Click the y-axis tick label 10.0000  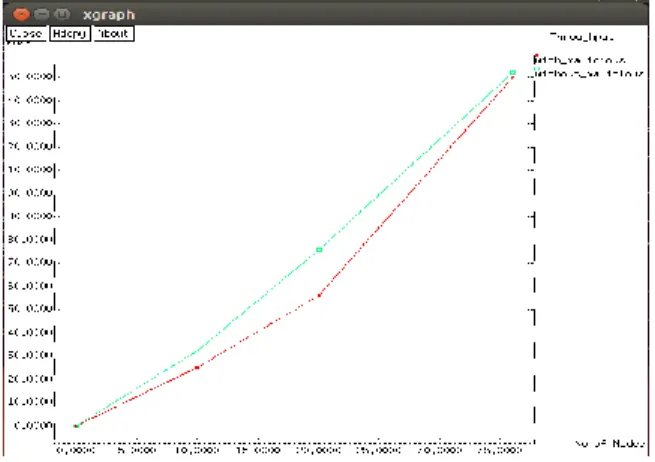(x=31, y=401)
